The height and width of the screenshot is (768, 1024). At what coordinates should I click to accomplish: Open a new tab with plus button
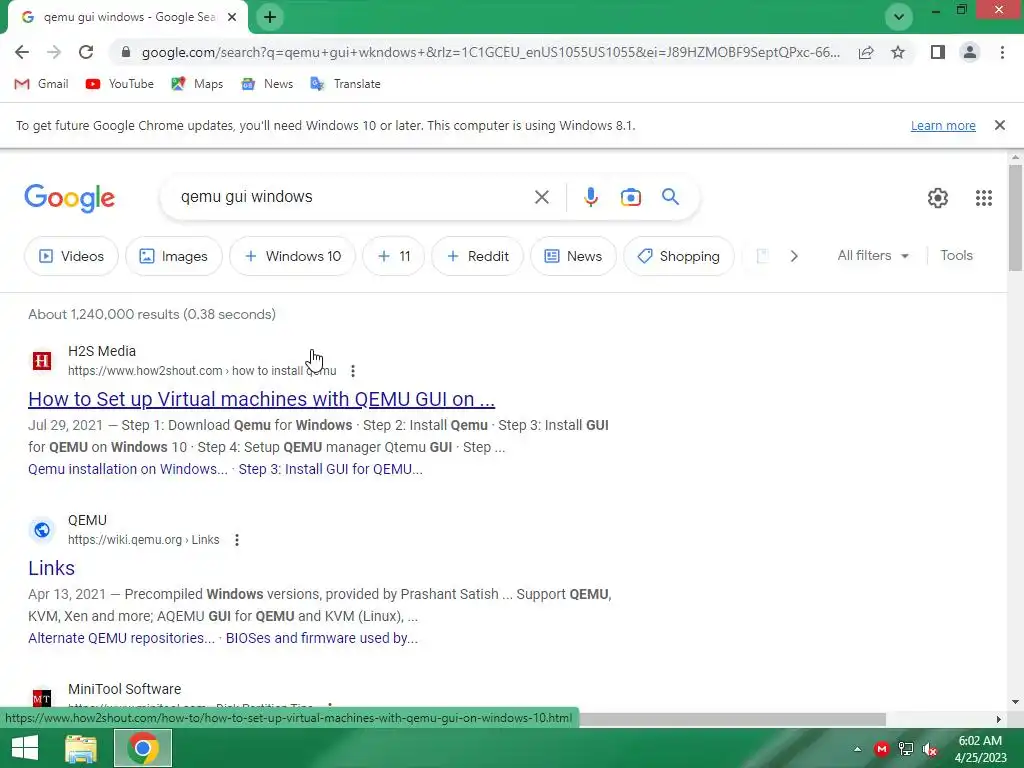[x=270, y=17]
